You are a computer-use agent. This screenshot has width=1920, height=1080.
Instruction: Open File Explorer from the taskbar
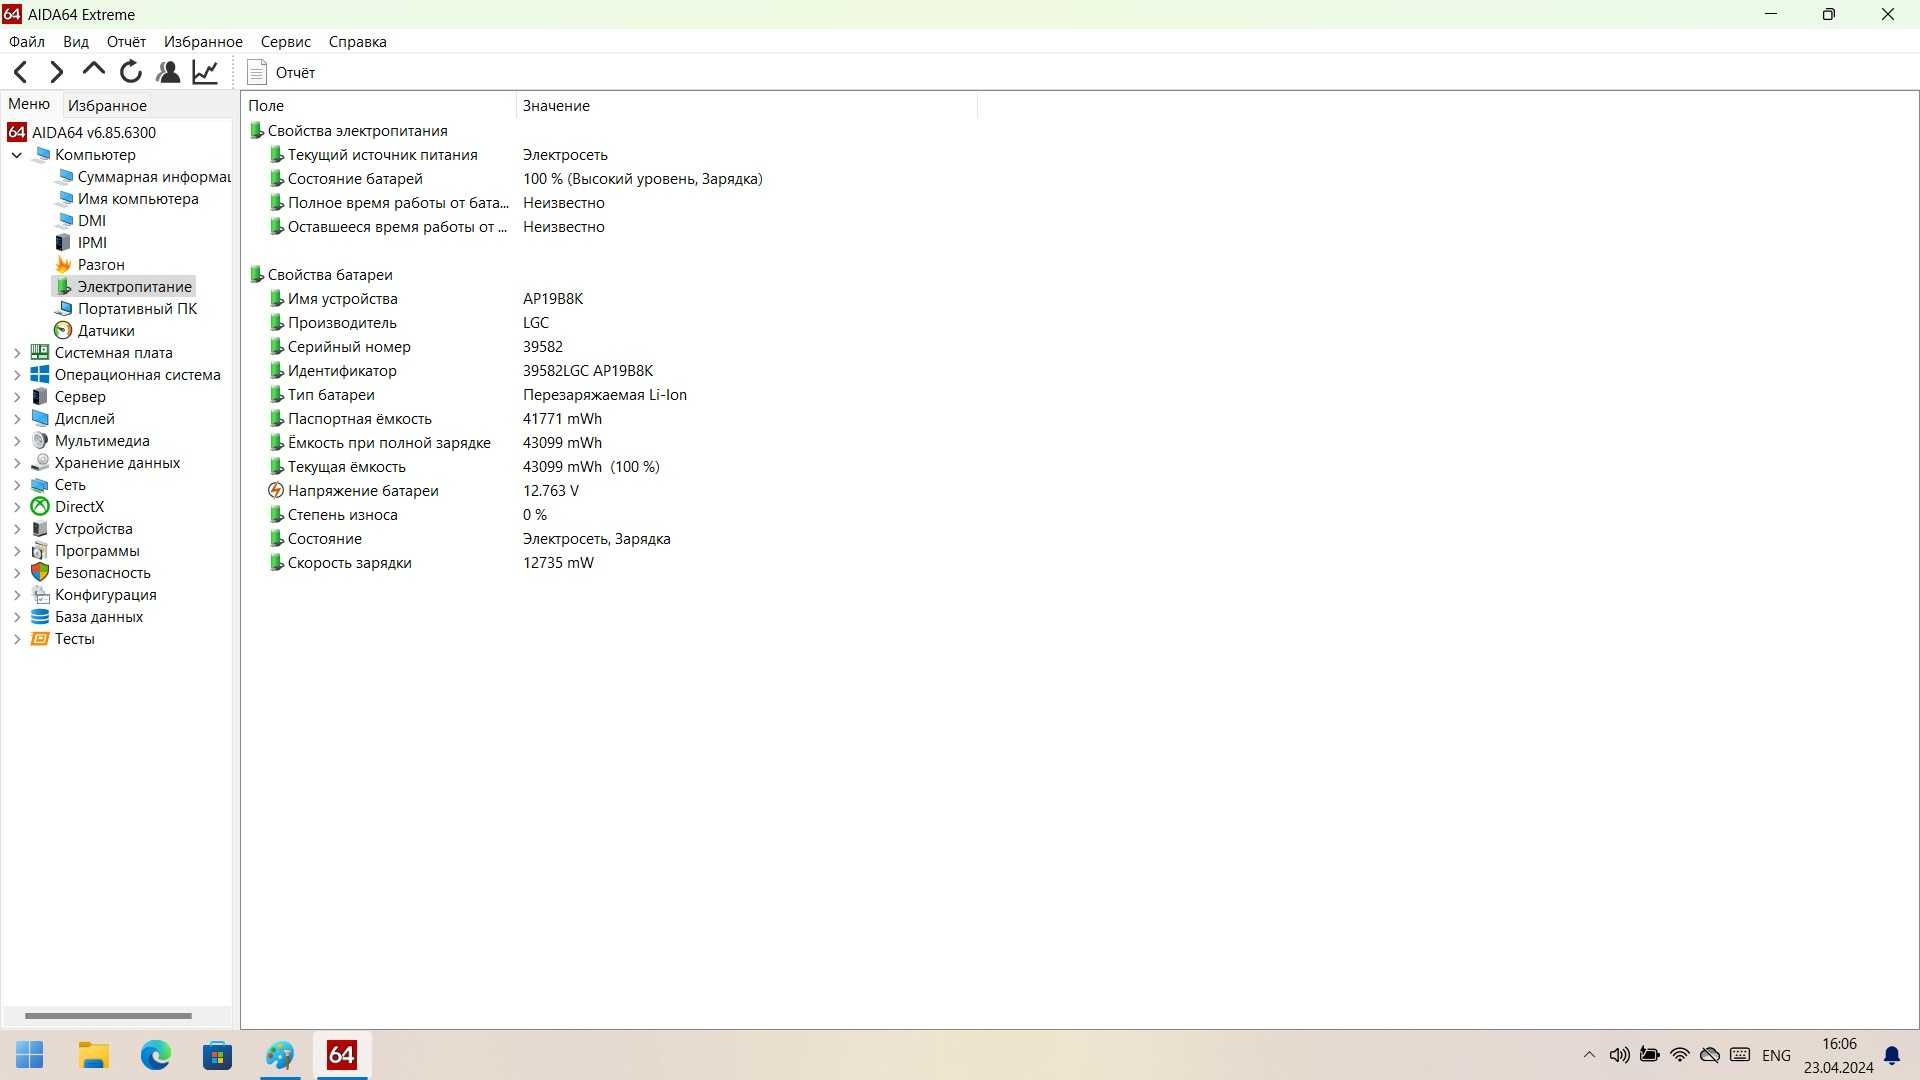pos(94,1055)
